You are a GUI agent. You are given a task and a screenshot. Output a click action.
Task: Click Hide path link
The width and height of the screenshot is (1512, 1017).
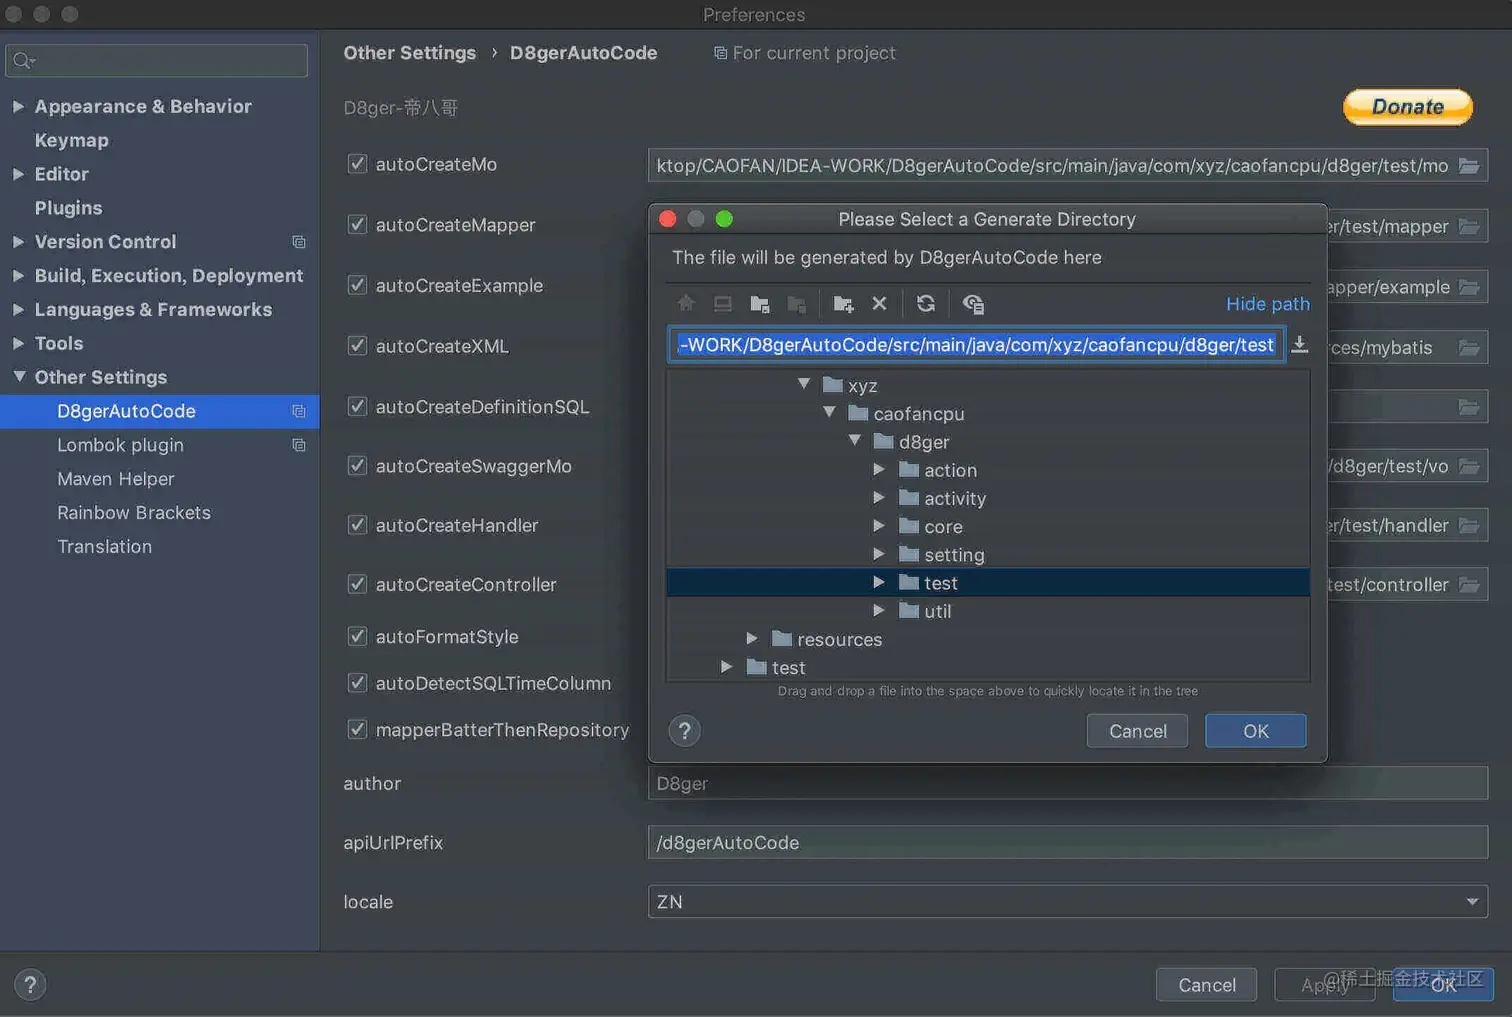pyautogui.click(x=1267, y=304)
